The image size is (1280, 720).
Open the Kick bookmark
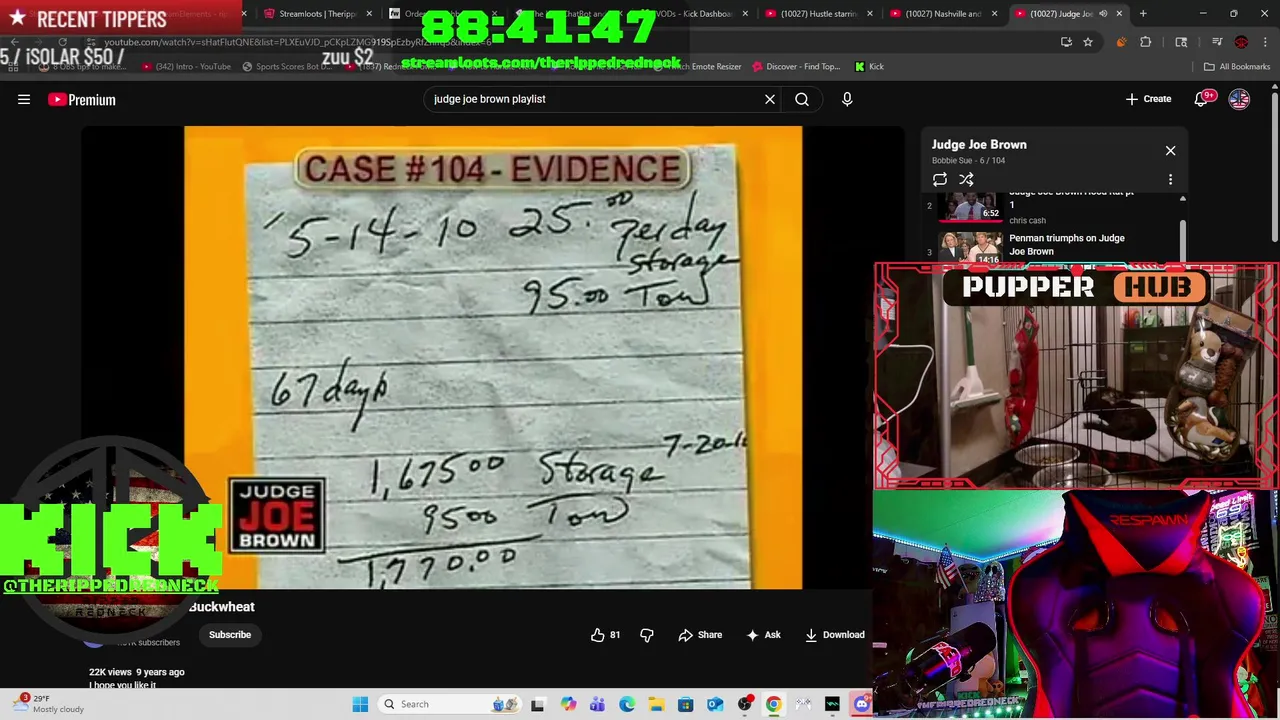869,67
